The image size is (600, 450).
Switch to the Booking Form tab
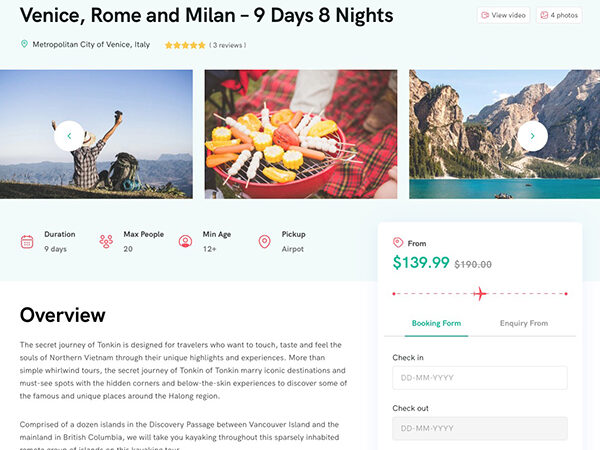click(x=436, y=323)
